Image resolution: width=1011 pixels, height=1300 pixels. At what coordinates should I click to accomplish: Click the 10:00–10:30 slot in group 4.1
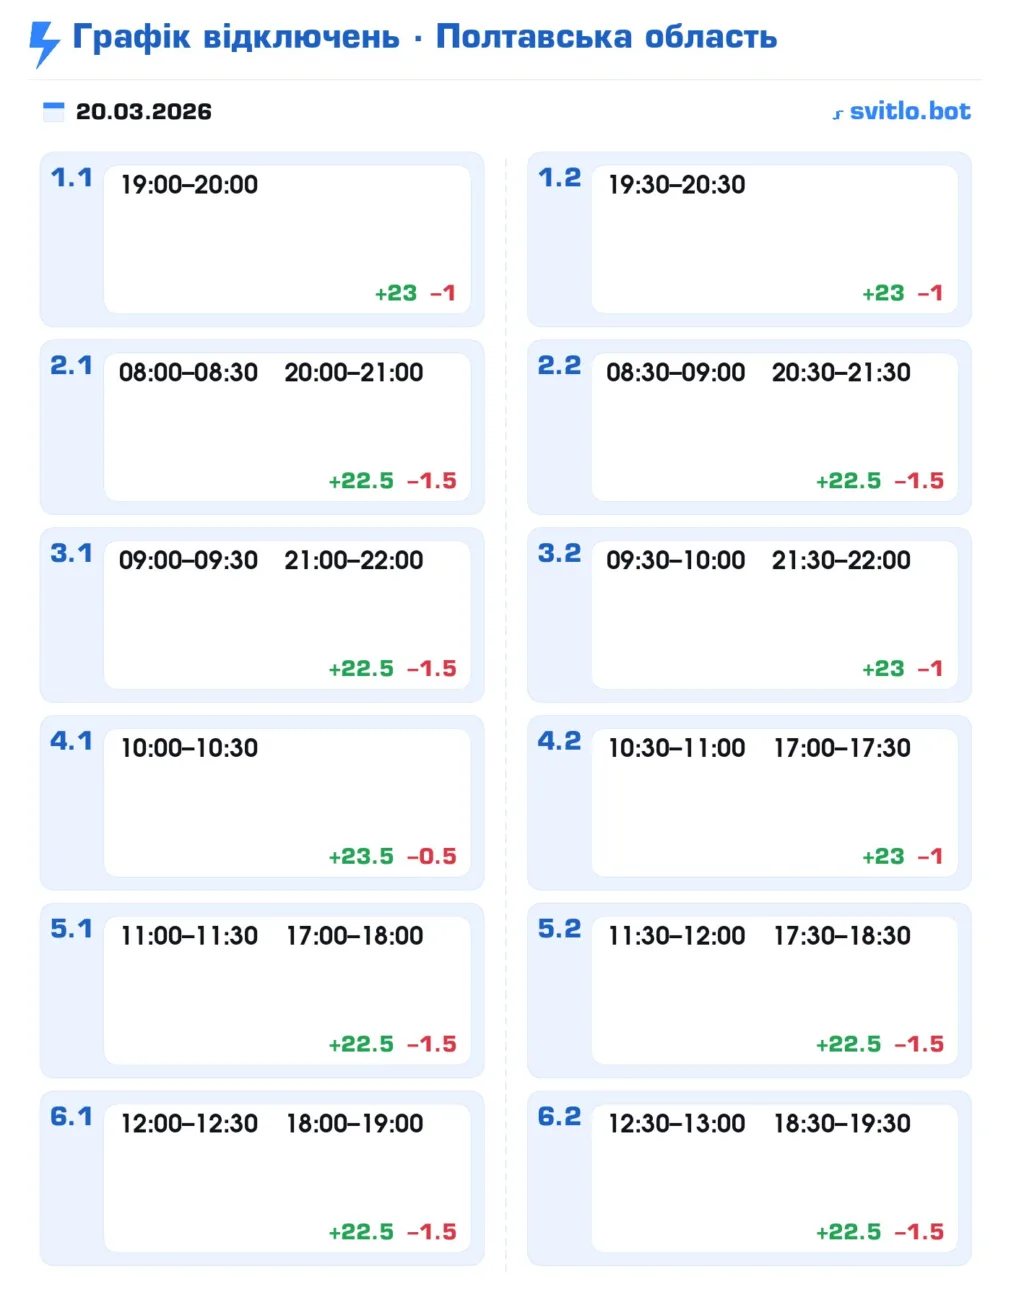point(189,748)
